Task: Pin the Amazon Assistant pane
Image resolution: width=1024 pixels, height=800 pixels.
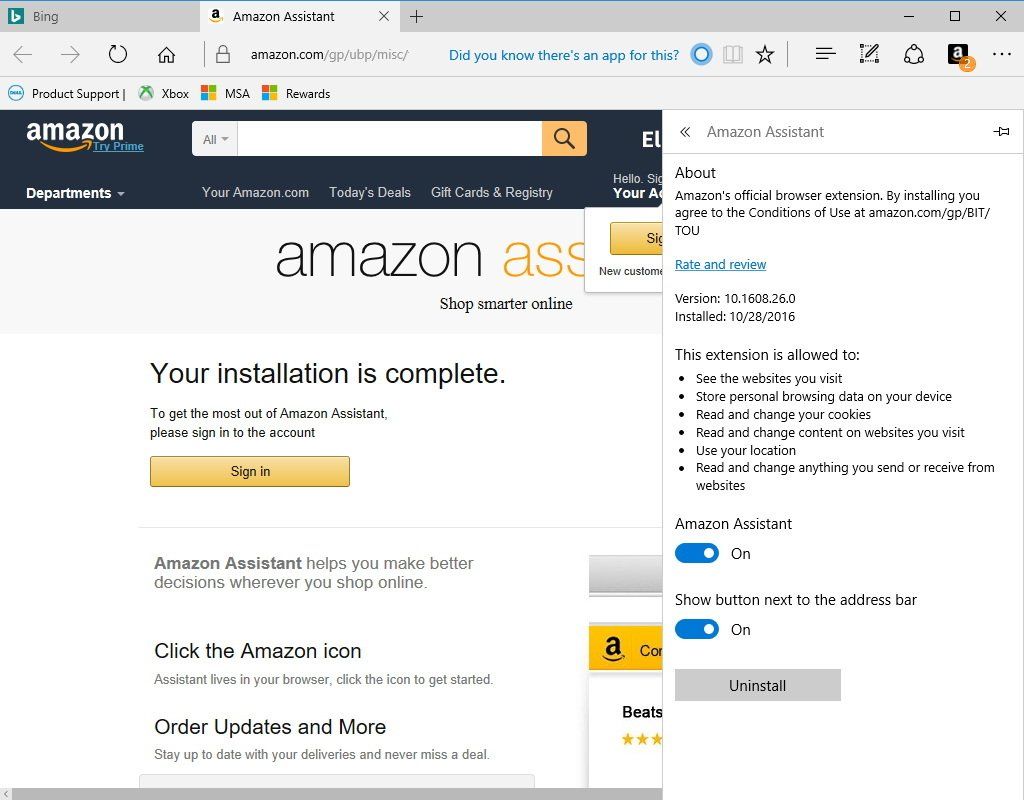Action: [x=1001, y=132]
